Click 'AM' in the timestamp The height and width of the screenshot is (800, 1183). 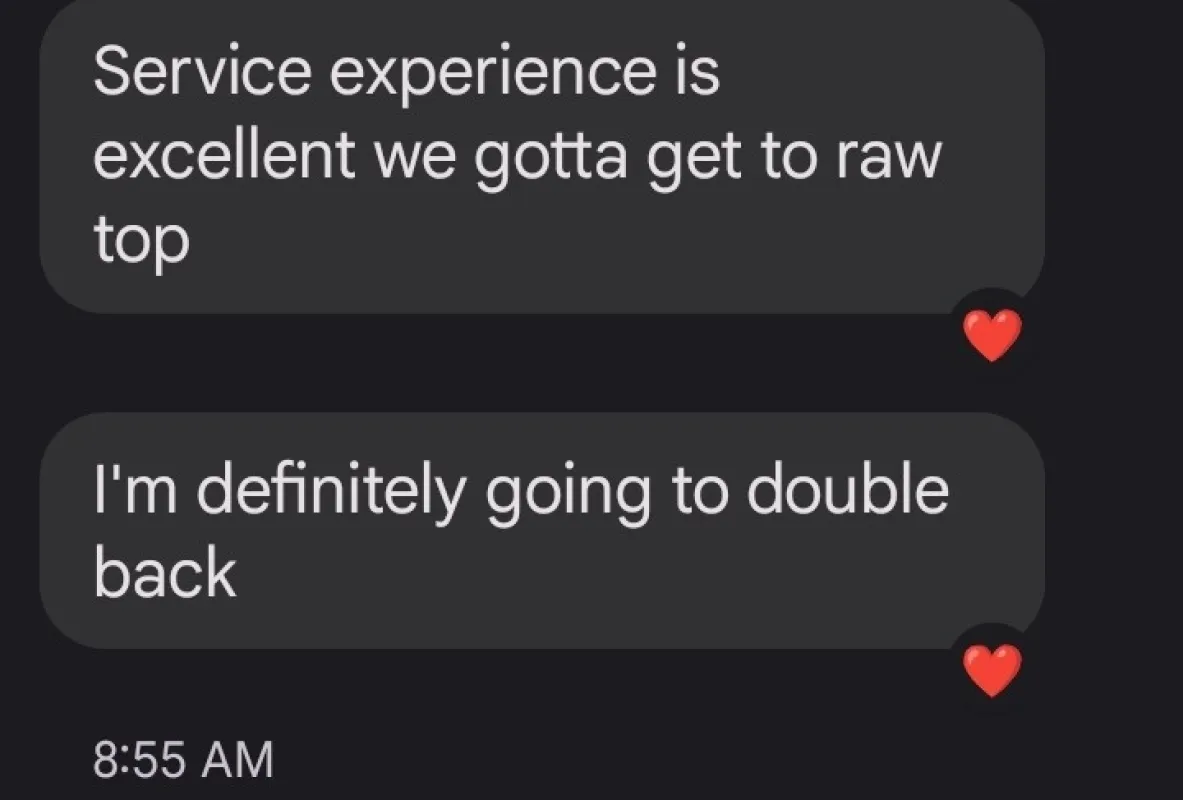point(238,759)
